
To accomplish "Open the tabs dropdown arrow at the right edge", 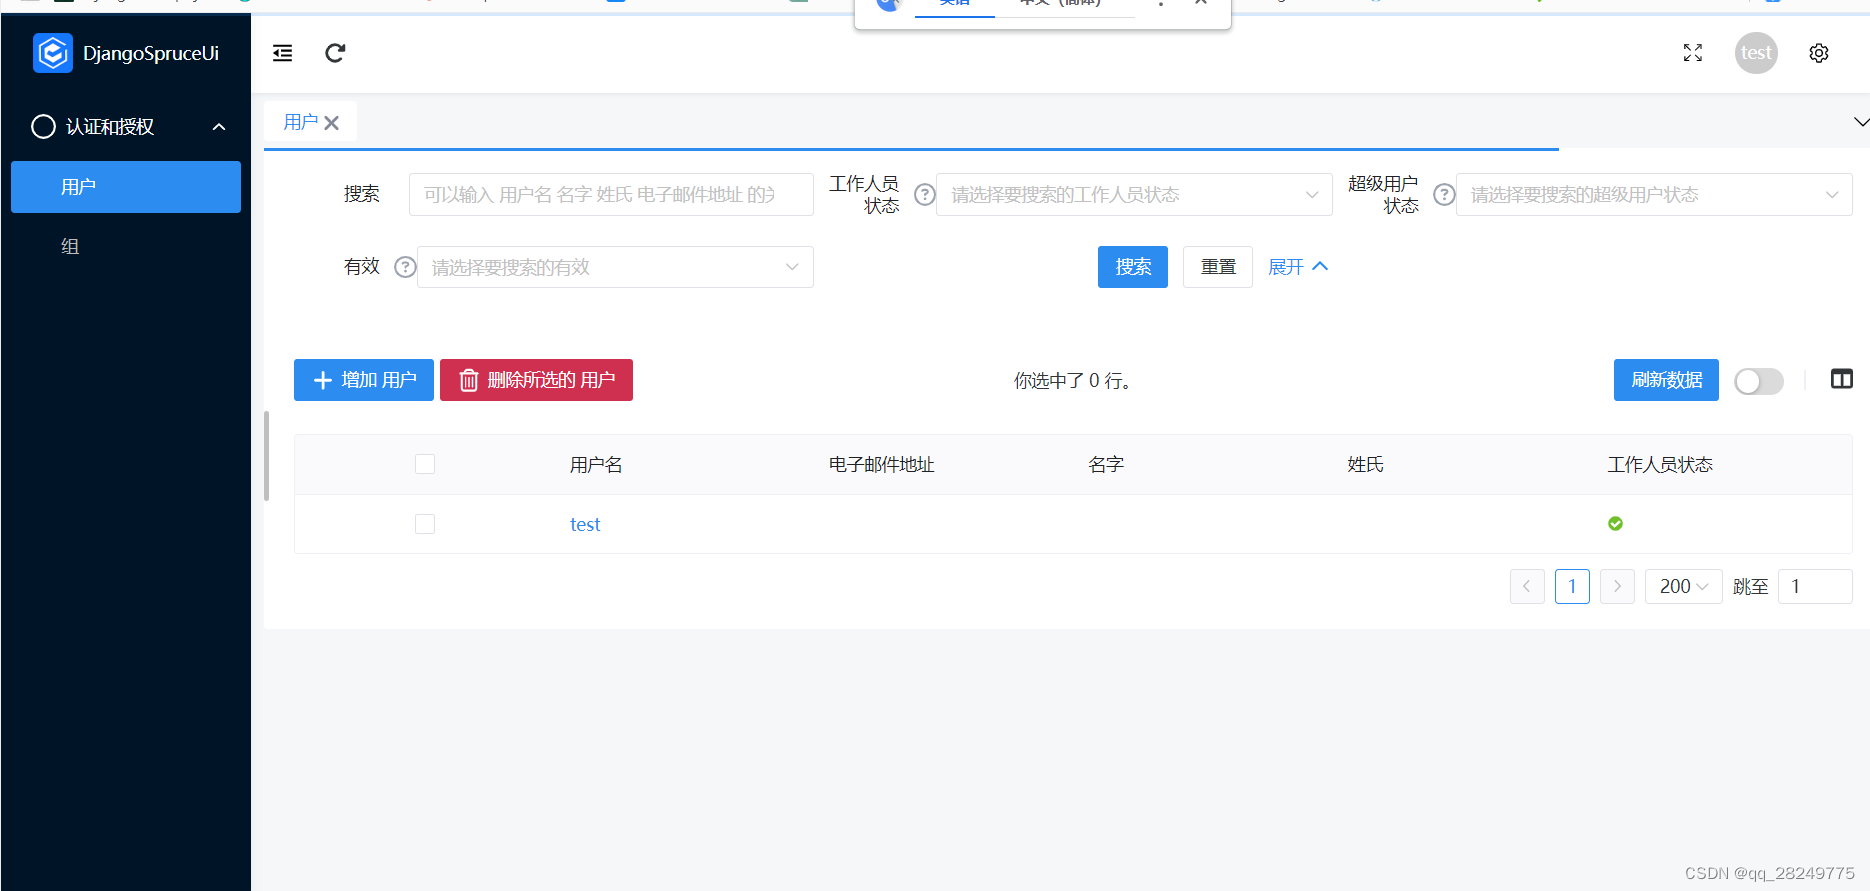I will (x=1860, y=122).
